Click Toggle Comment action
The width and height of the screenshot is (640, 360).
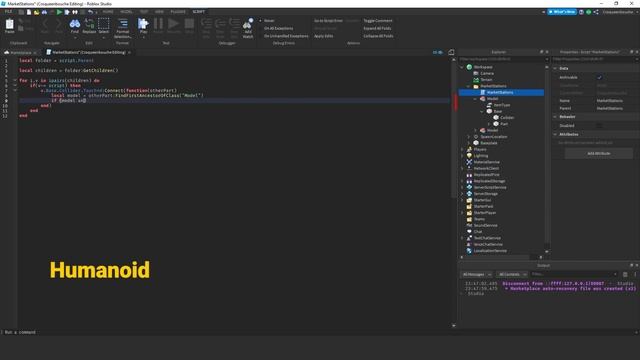tap(378, 21)
